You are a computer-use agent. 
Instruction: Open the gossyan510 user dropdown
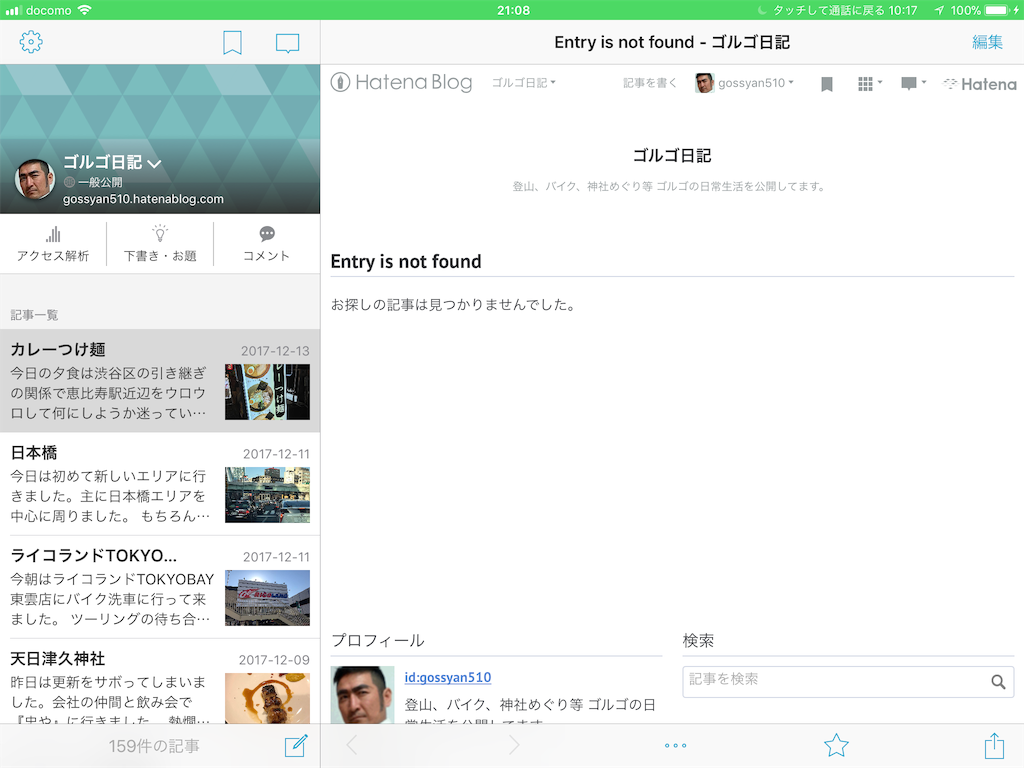pyautogui.click(x=756, y=83)
